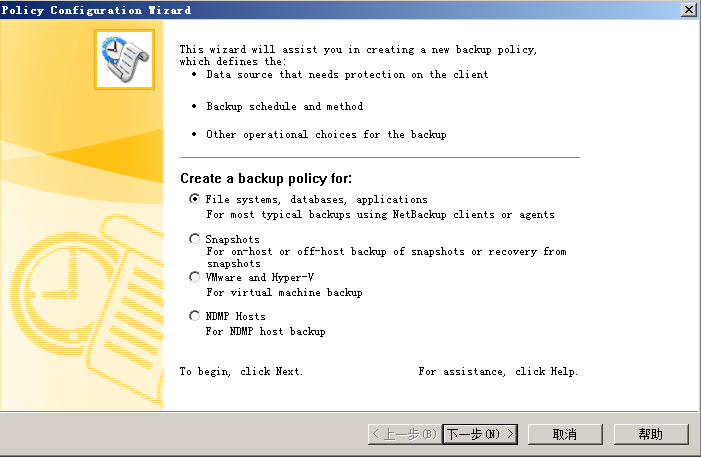Click 'For NDMP host backup' description

click(266, 331)
